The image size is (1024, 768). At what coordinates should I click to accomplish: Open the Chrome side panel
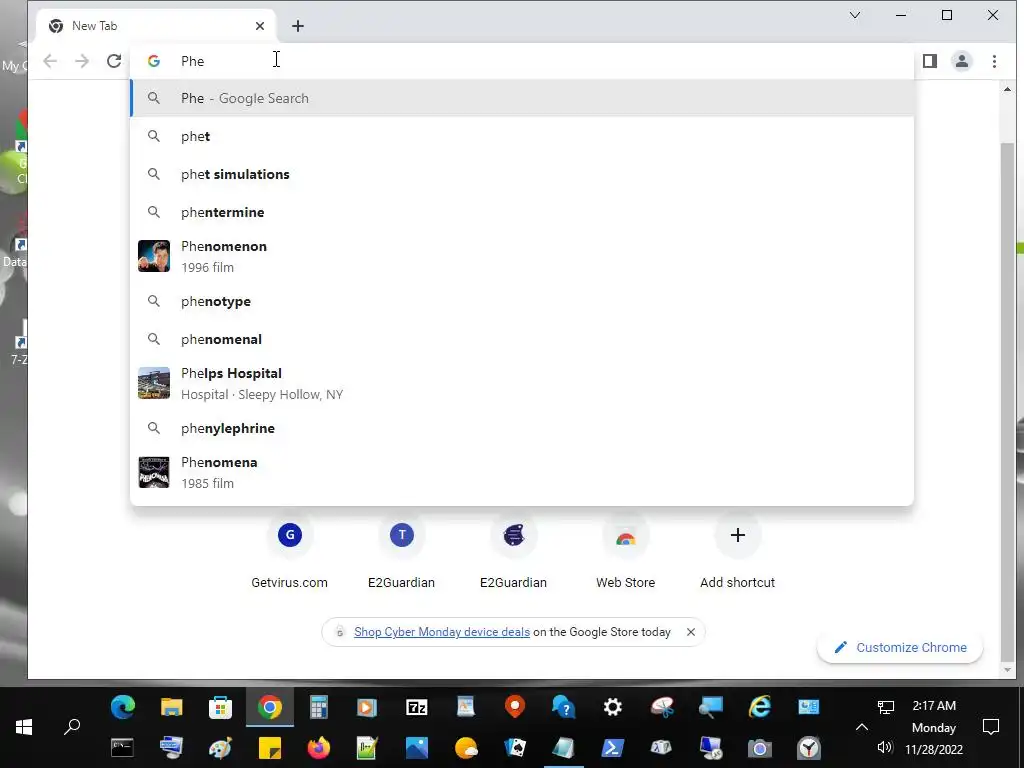[x=929, y=61]
